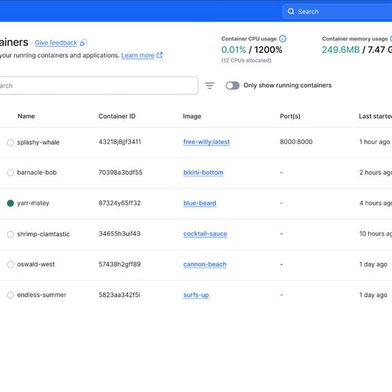
Task: Click the 2 hours ago timestamp
Action: [x=376, y=172]
